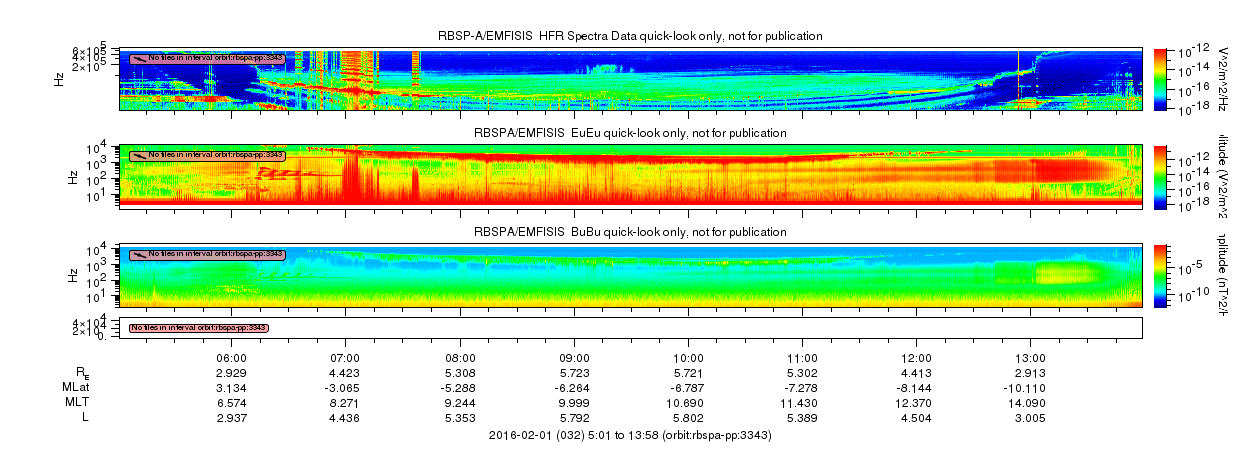Click the MLat value 3.134
Screen dimensions: 1250x449
coord(232,386)
